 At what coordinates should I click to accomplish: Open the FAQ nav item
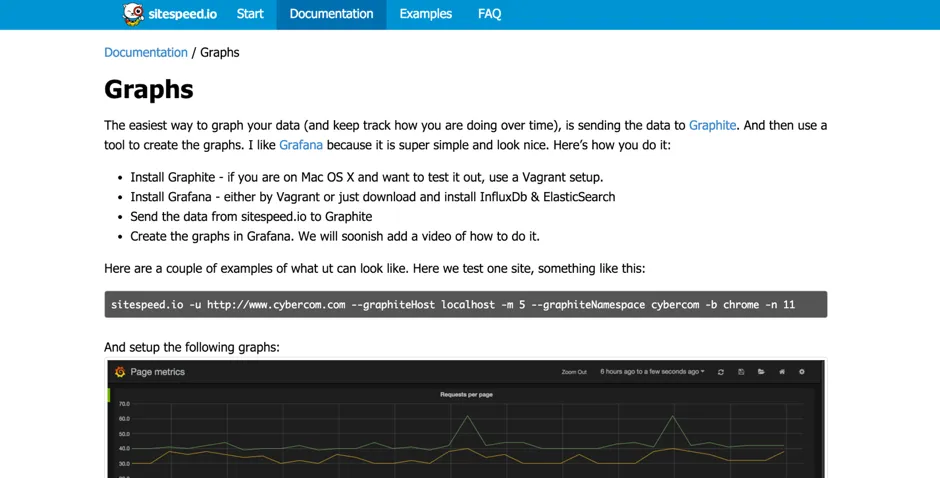489,14
